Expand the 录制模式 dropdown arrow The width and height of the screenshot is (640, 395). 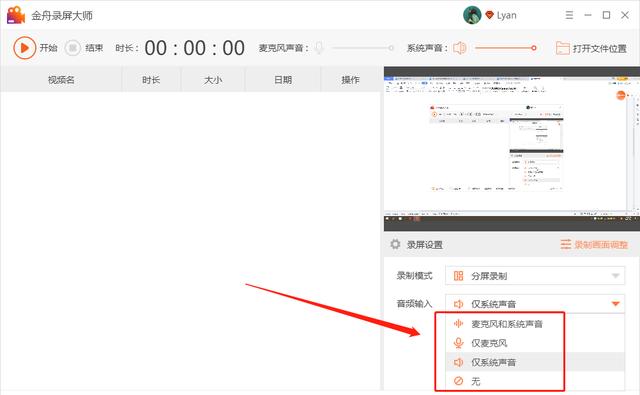[616, 276]
